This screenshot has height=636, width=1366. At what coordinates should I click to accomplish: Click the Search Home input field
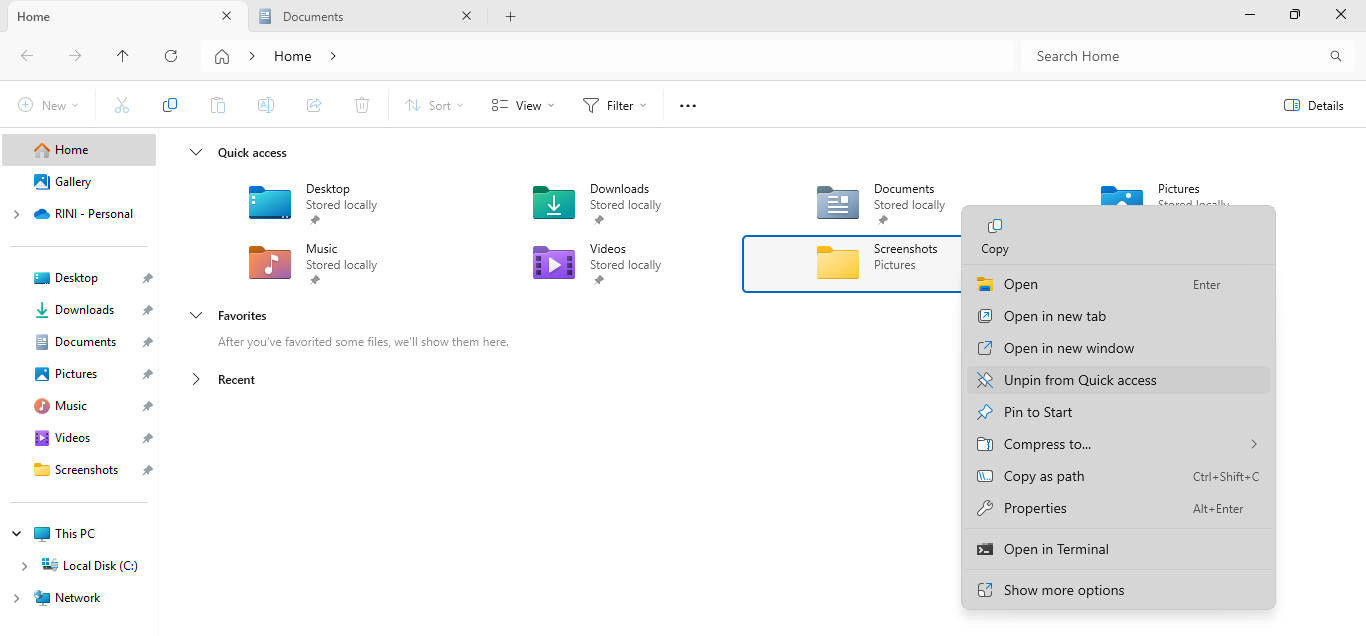1178,56
